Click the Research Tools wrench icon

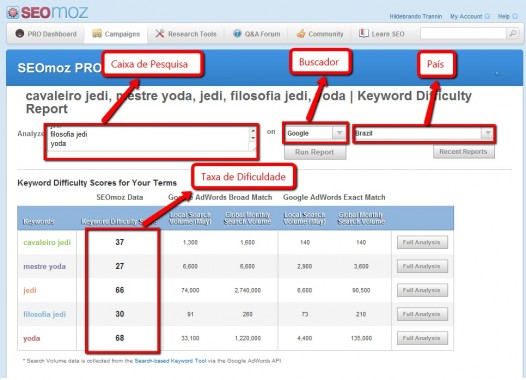(x=160, y=33)
